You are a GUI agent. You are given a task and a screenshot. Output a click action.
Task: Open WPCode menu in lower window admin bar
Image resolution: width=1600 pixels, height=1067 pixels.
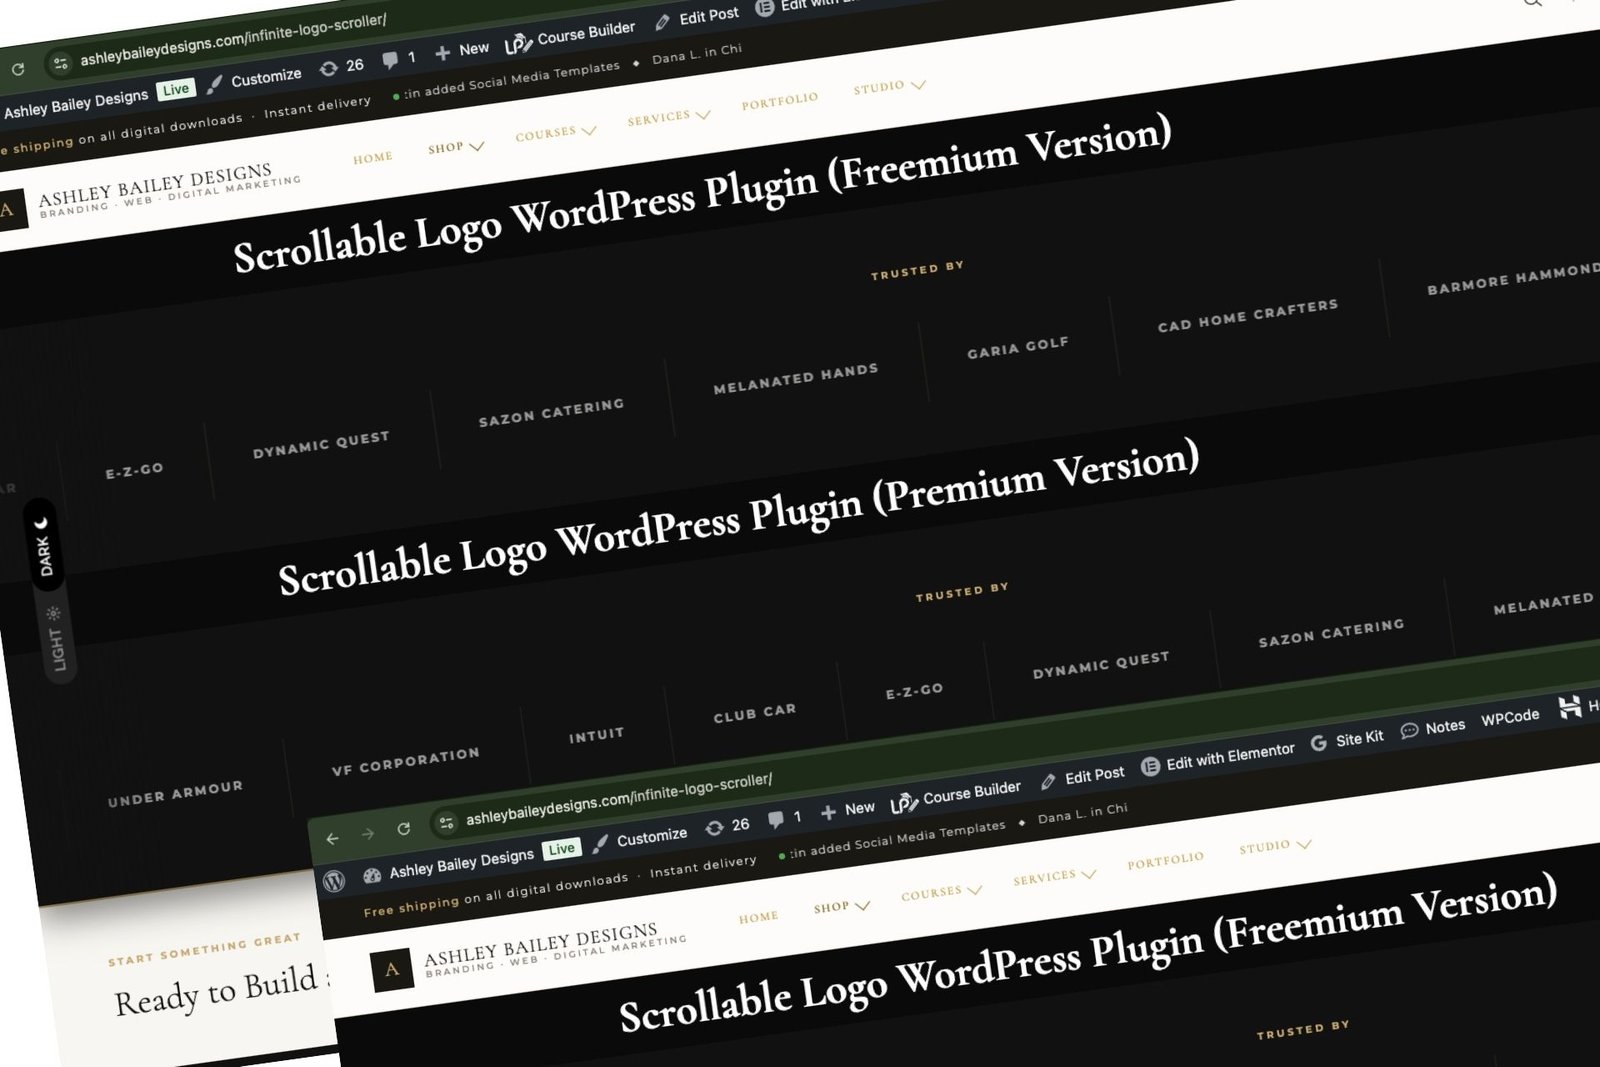pyautogui.click(x=1510, y=718)
